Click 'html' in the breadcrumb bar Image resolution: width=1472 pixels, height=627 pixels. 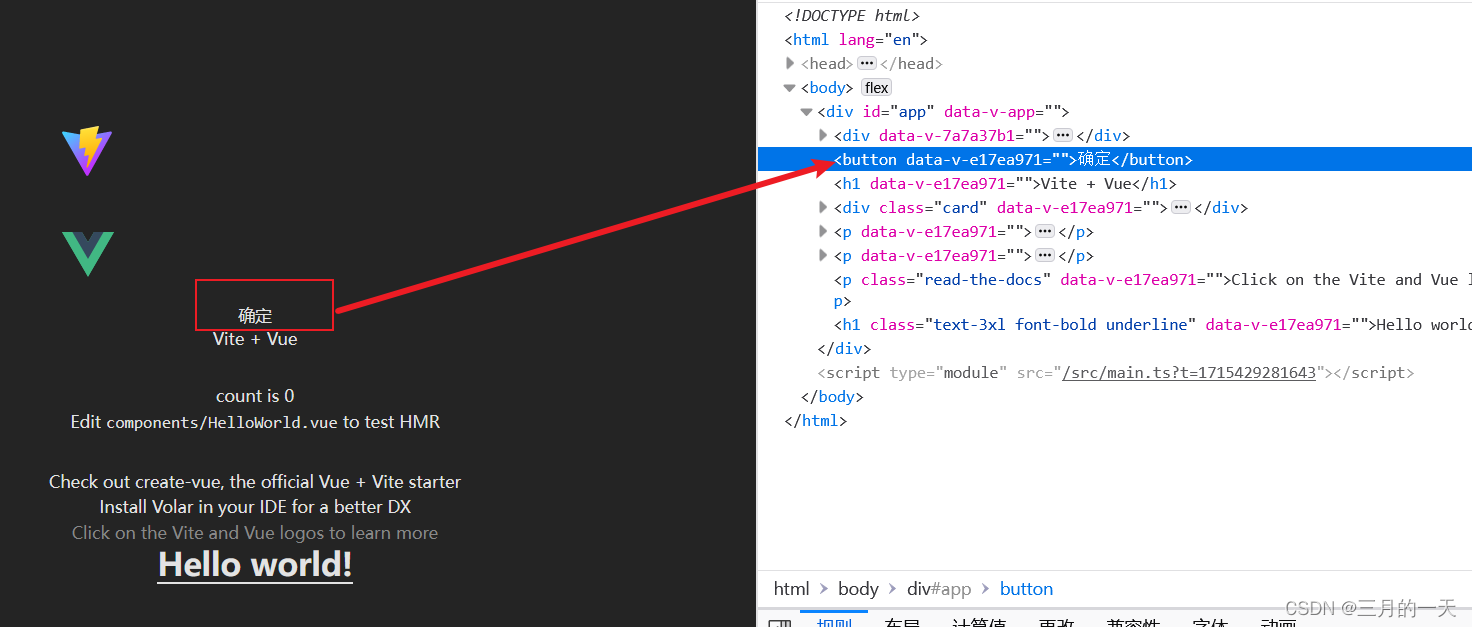point(791,589)
